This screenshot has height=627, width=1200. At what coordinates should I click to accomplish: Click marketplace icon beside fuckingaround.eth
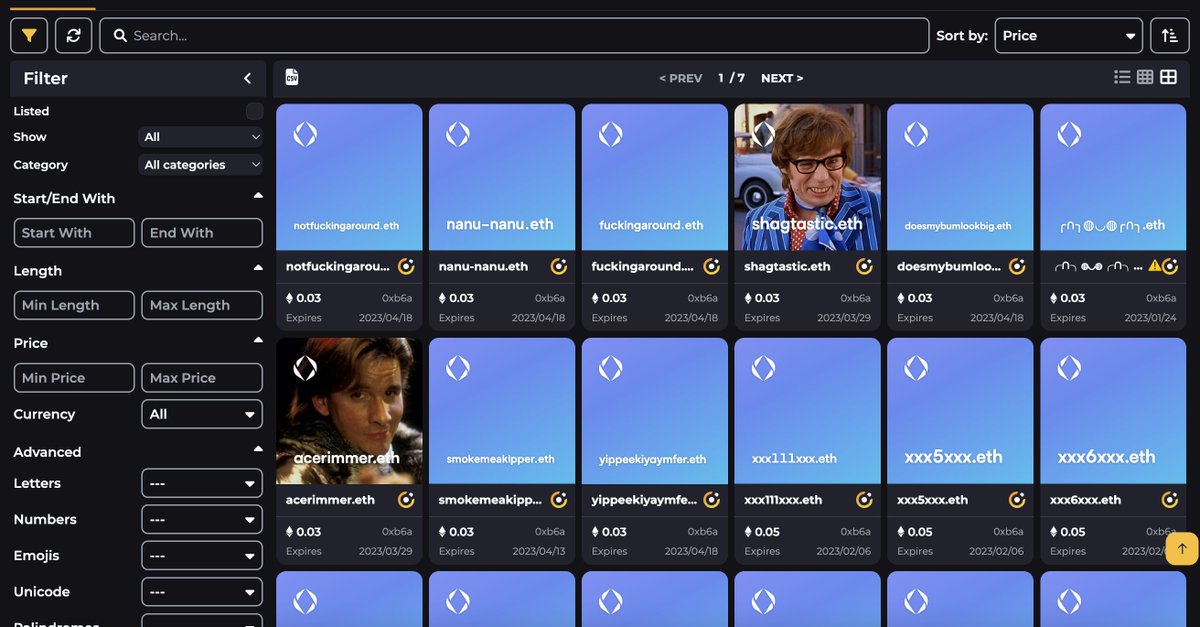point(712,266)
